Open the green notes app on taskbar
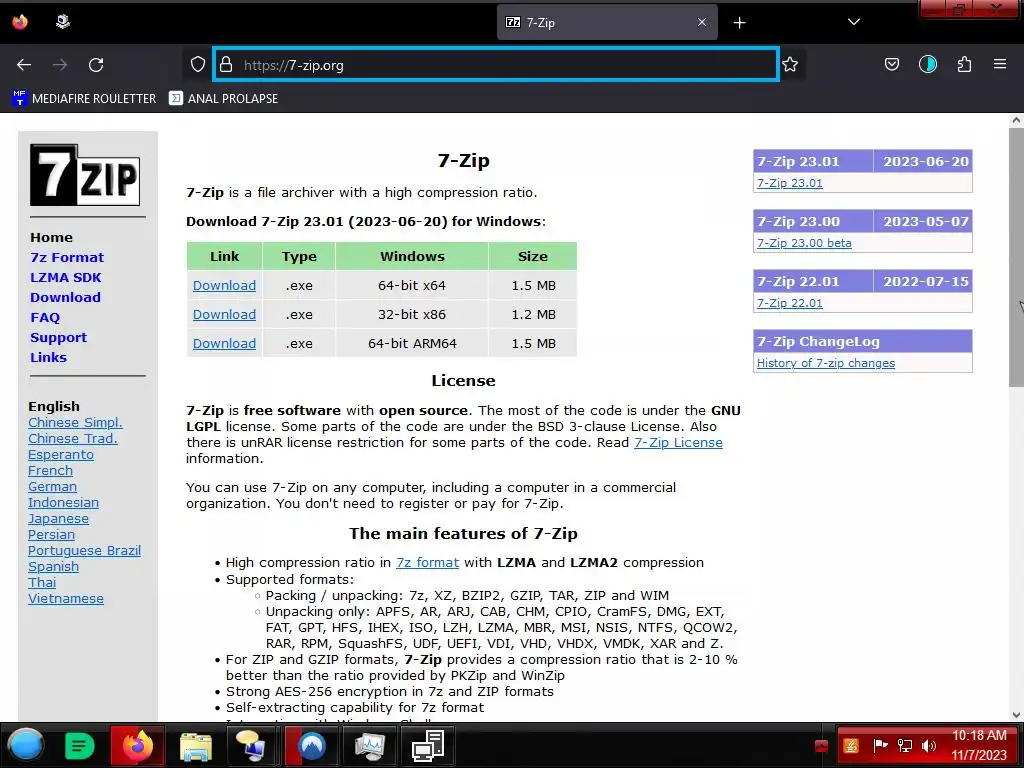The height and width of the screenshot is (768, 1024). pyautogui.click(x=80, y=746)
